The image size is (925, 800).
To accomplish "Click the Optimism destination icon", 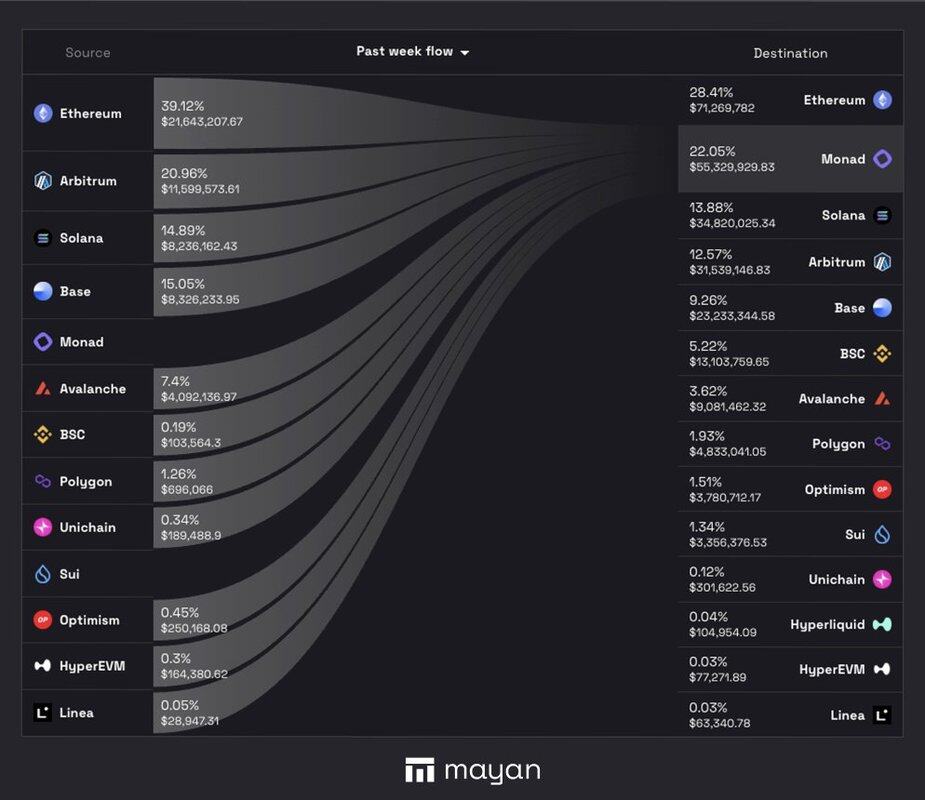I will coord(881,490).
